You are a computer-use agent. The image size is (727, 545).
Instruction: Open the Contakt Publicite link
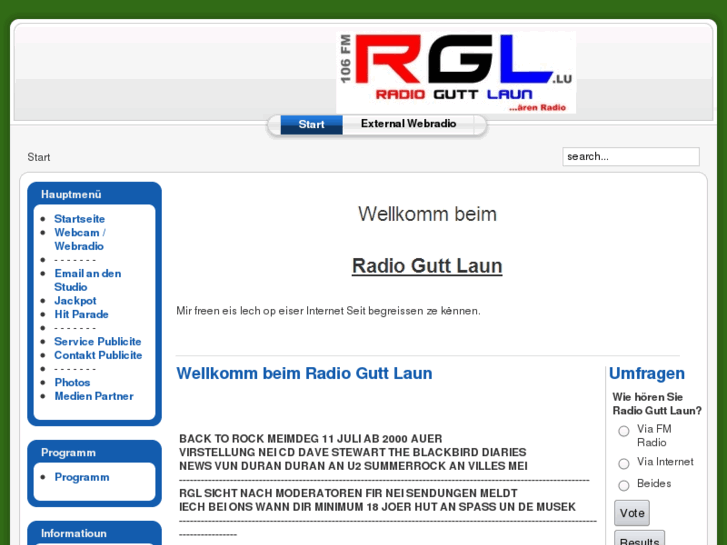tap(98, 355)
